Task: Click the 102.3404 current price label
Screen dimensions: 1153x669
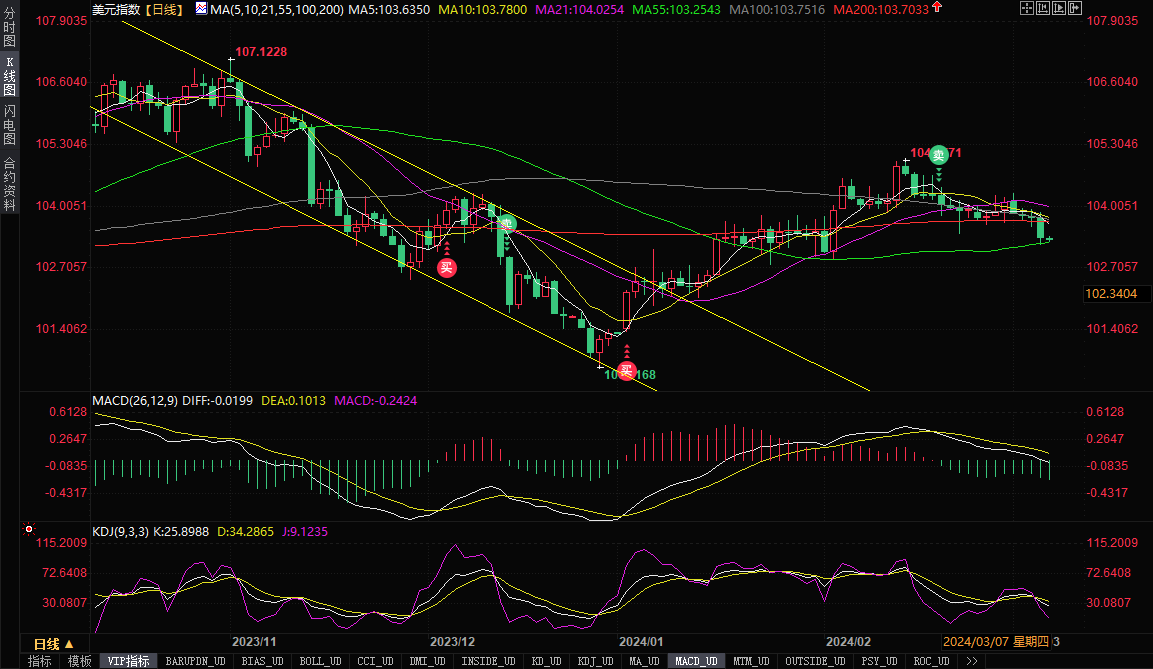Action: [1112, 294]
